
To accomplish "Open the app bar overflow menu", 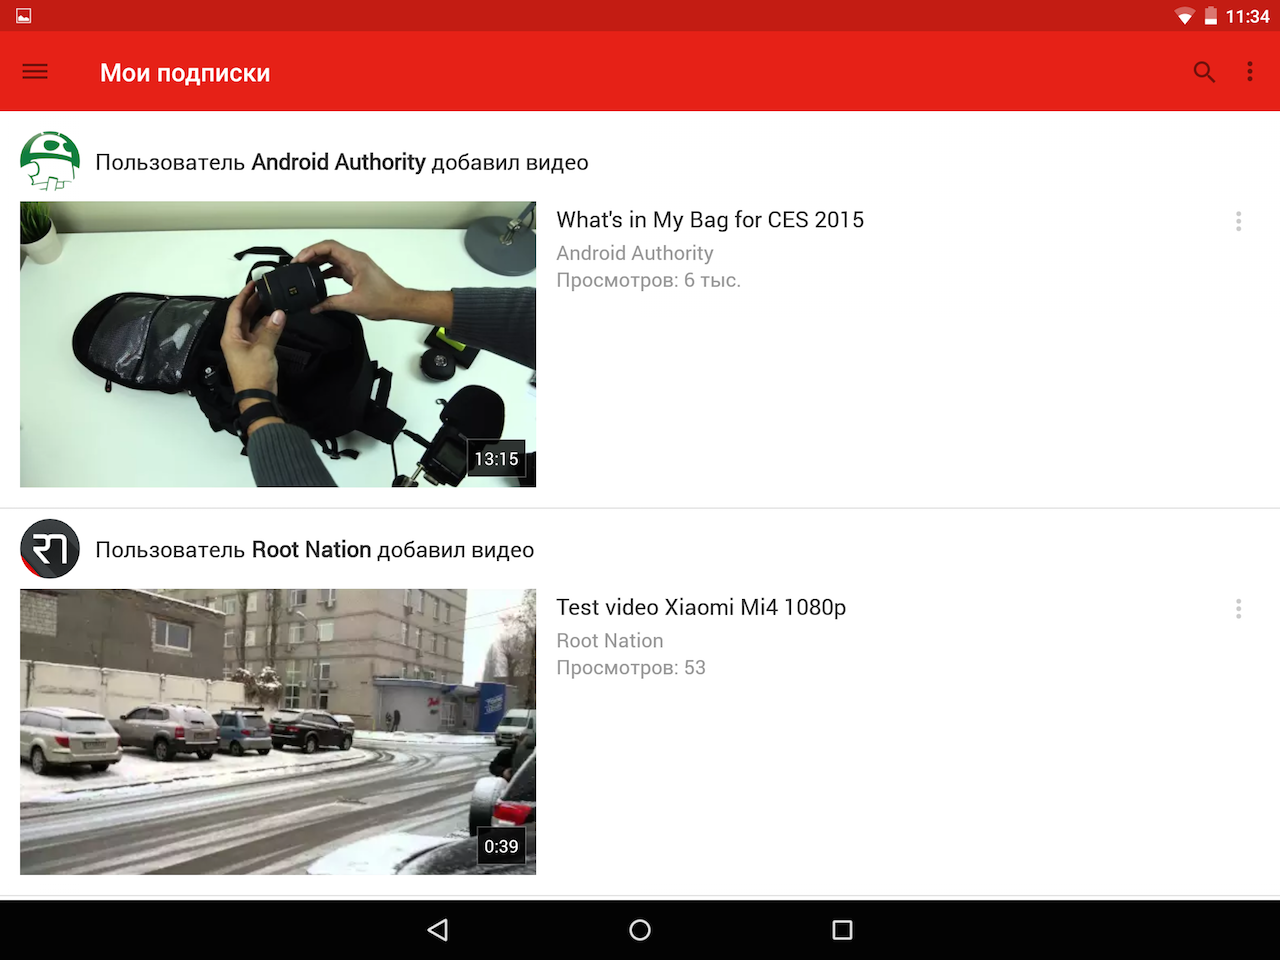I will (x=1249, y=71).
